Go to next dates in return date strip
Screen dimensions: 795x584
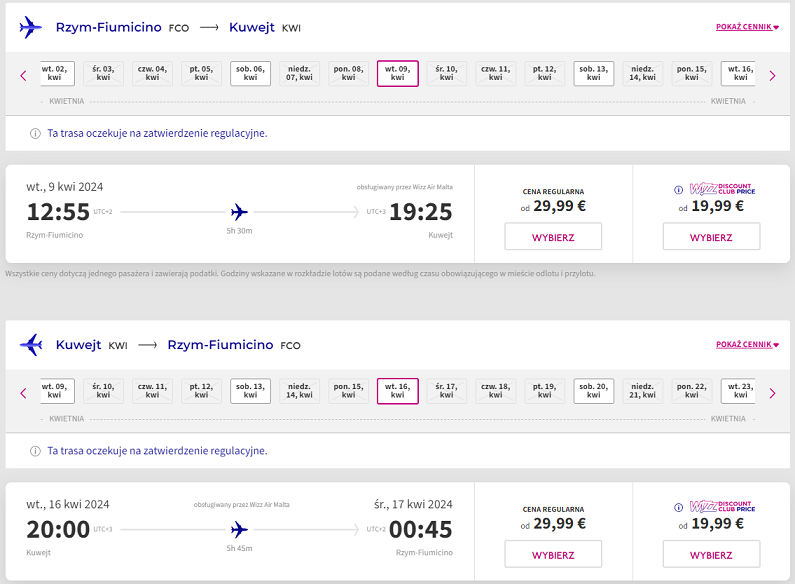pyautogui.click(x=772, y=393)
